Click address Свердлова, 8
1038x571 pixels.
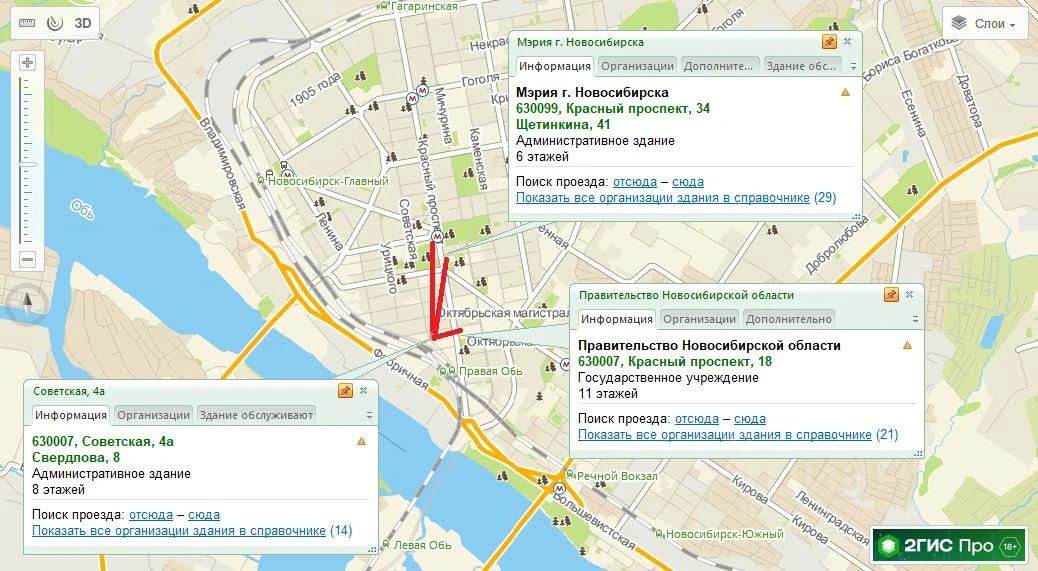pos(75,457)
